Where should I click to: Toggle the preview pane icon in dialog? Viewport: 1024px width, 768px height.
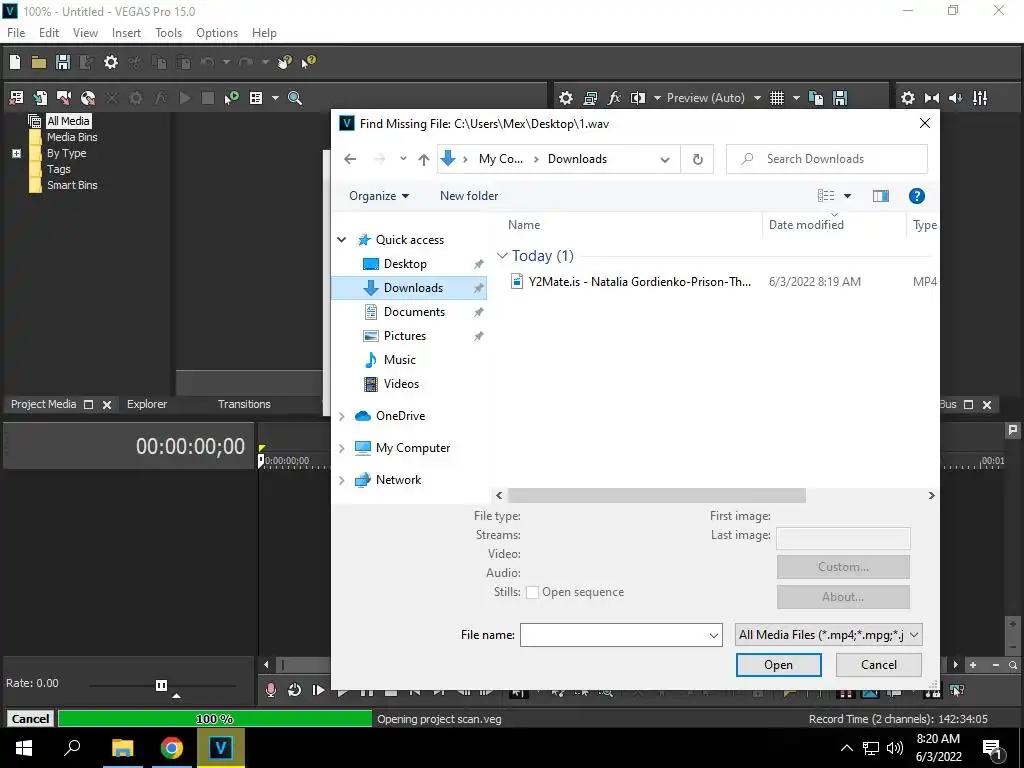[x=880, y=196]
